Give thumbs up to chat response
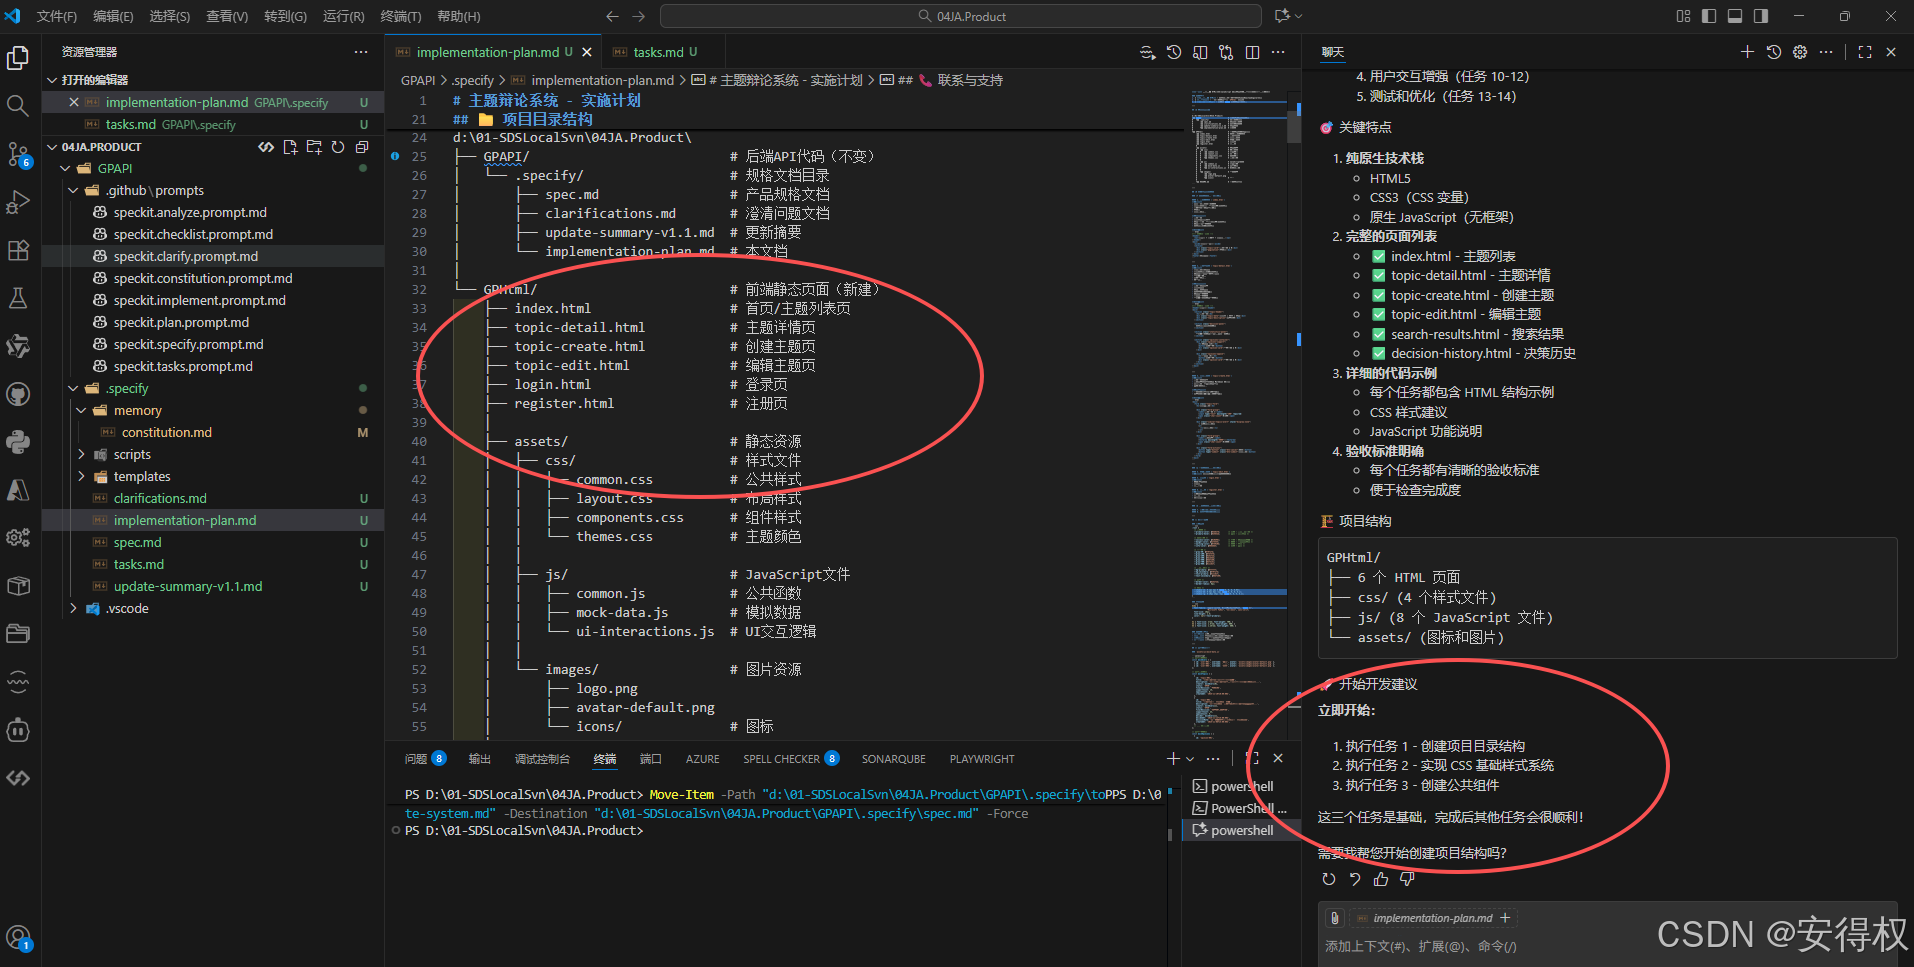This screenshot has height=967, width=1914. (x=1381, y=879)
